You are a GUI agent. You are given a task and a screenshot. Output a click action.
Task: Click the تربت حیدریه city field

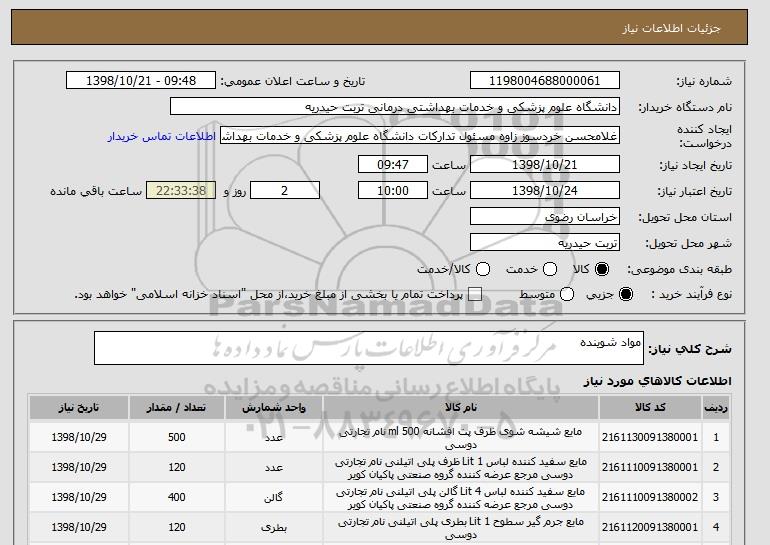[x=545, y=243]
